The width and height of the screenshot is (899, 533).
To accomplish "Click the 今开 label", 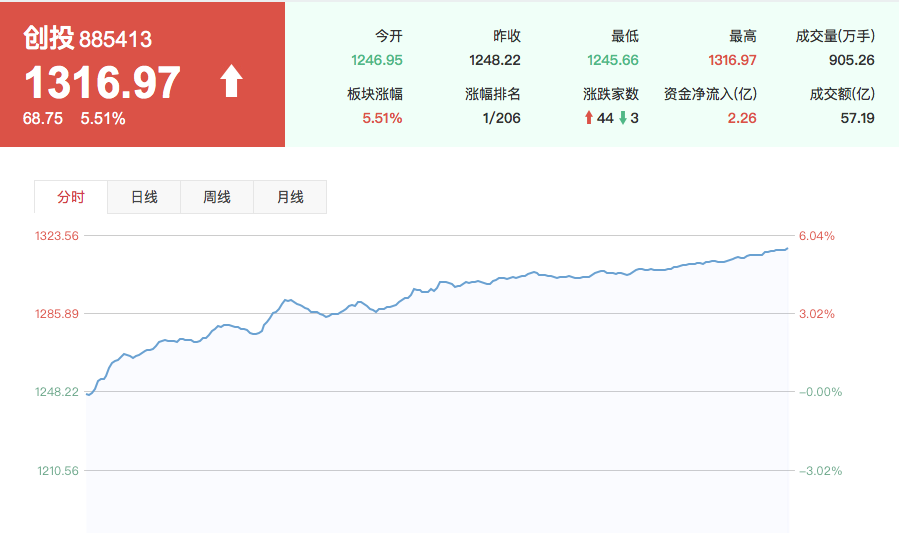I will point(389,36).
